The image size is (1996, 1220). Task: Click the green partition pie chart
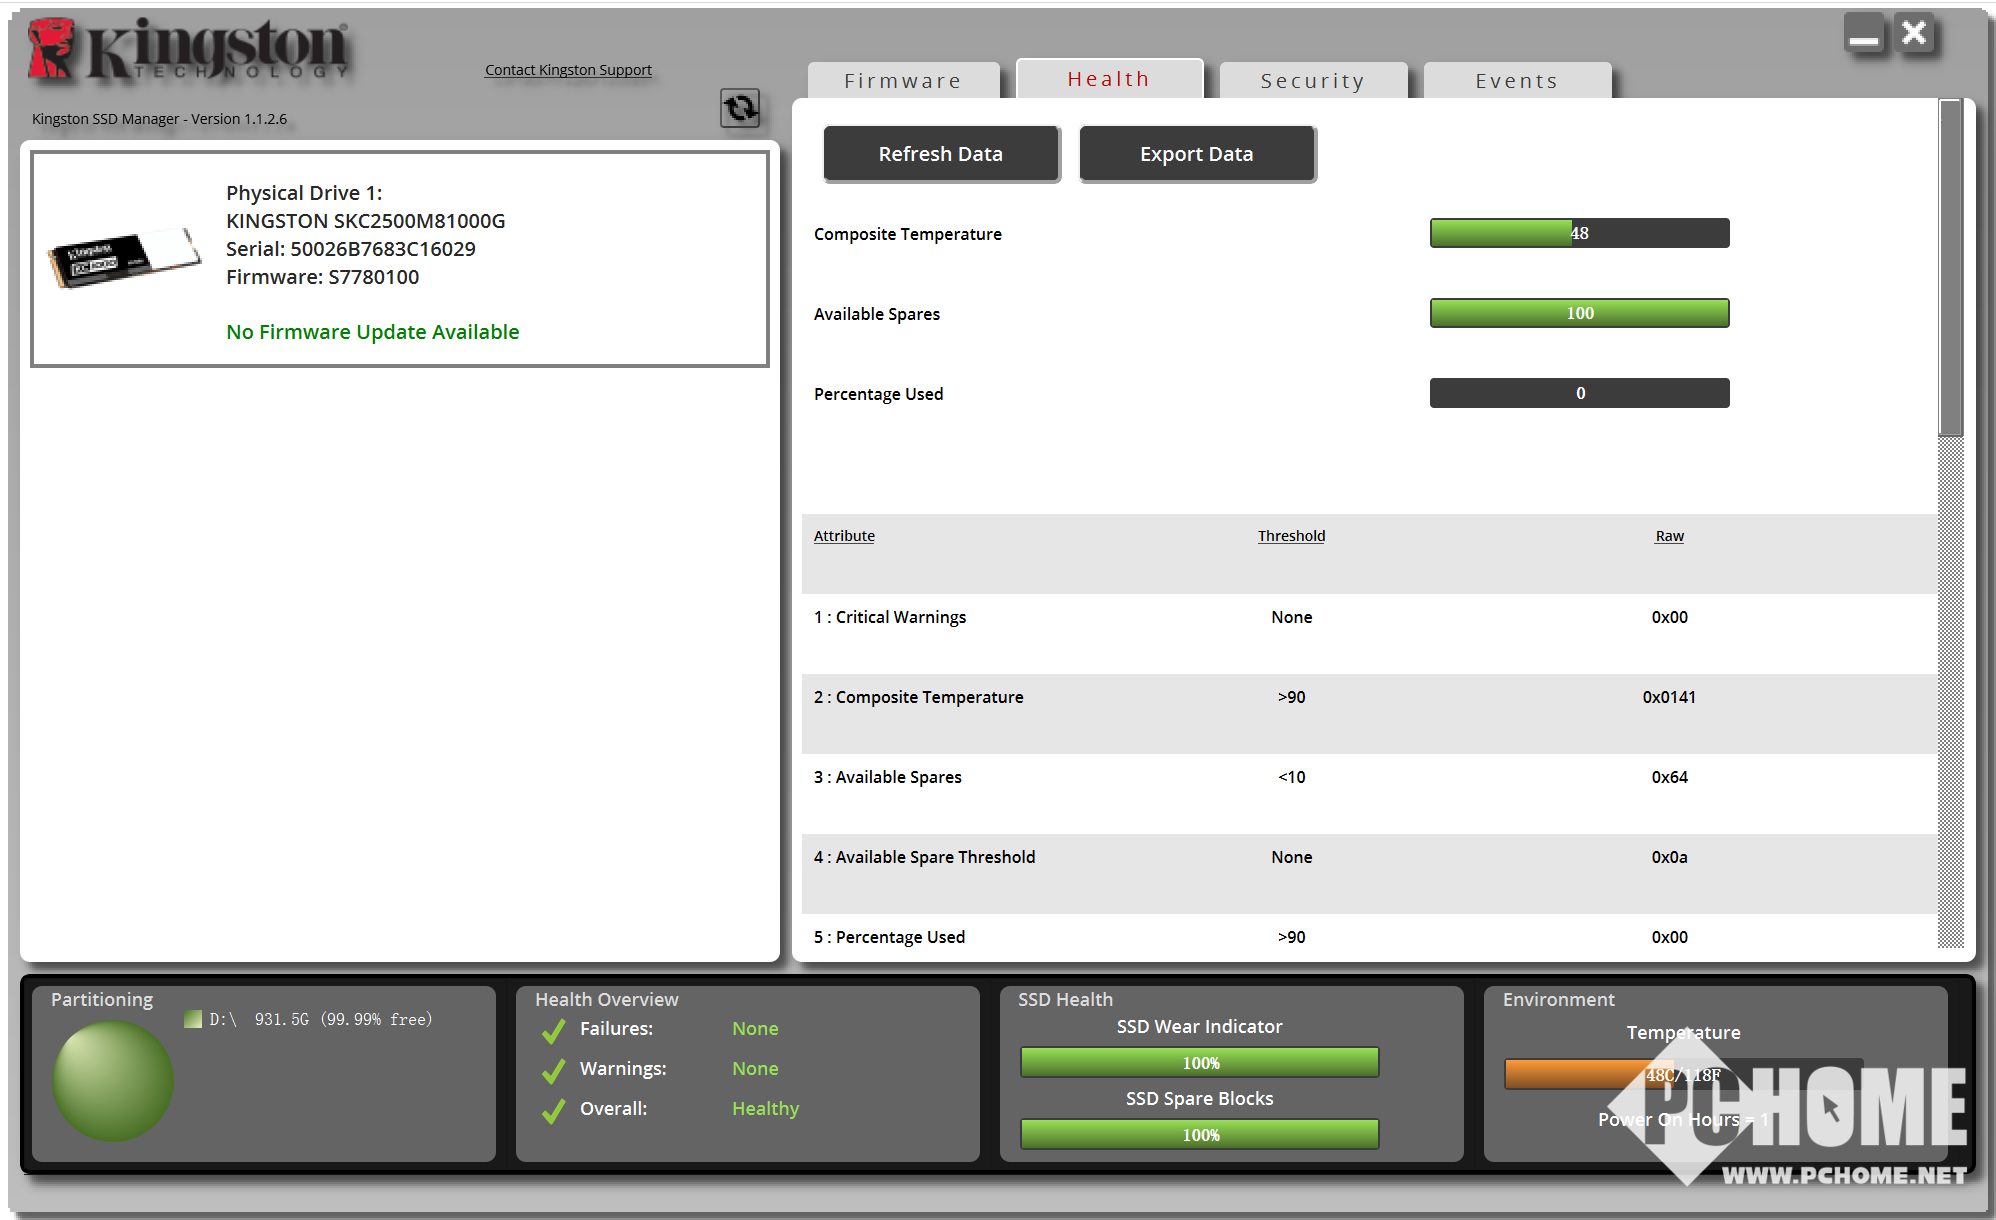point(113,1081)
